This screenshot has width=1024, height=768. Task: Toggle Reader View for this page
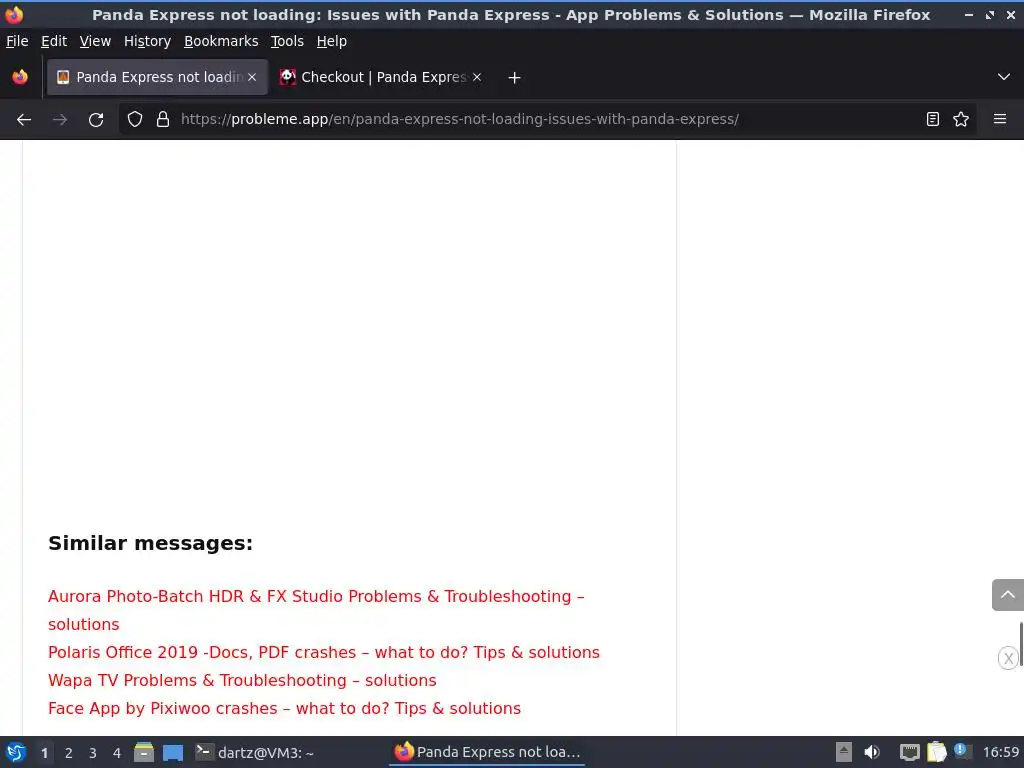[933, 119]
